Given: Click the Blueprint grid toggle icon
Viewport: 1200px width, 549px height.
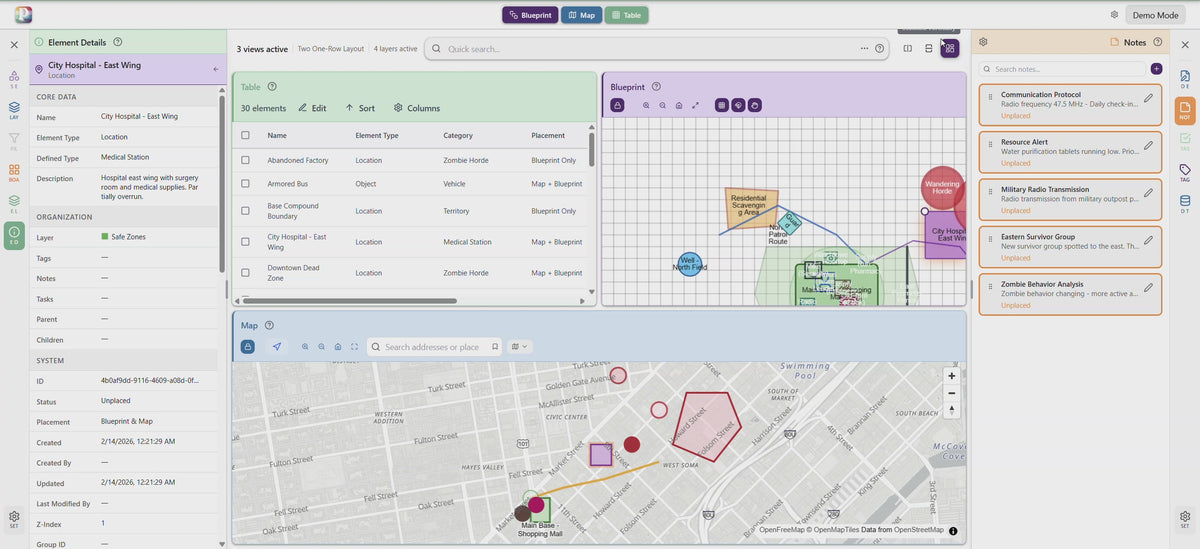Looking at the screenshot, I should pos(721,105).
